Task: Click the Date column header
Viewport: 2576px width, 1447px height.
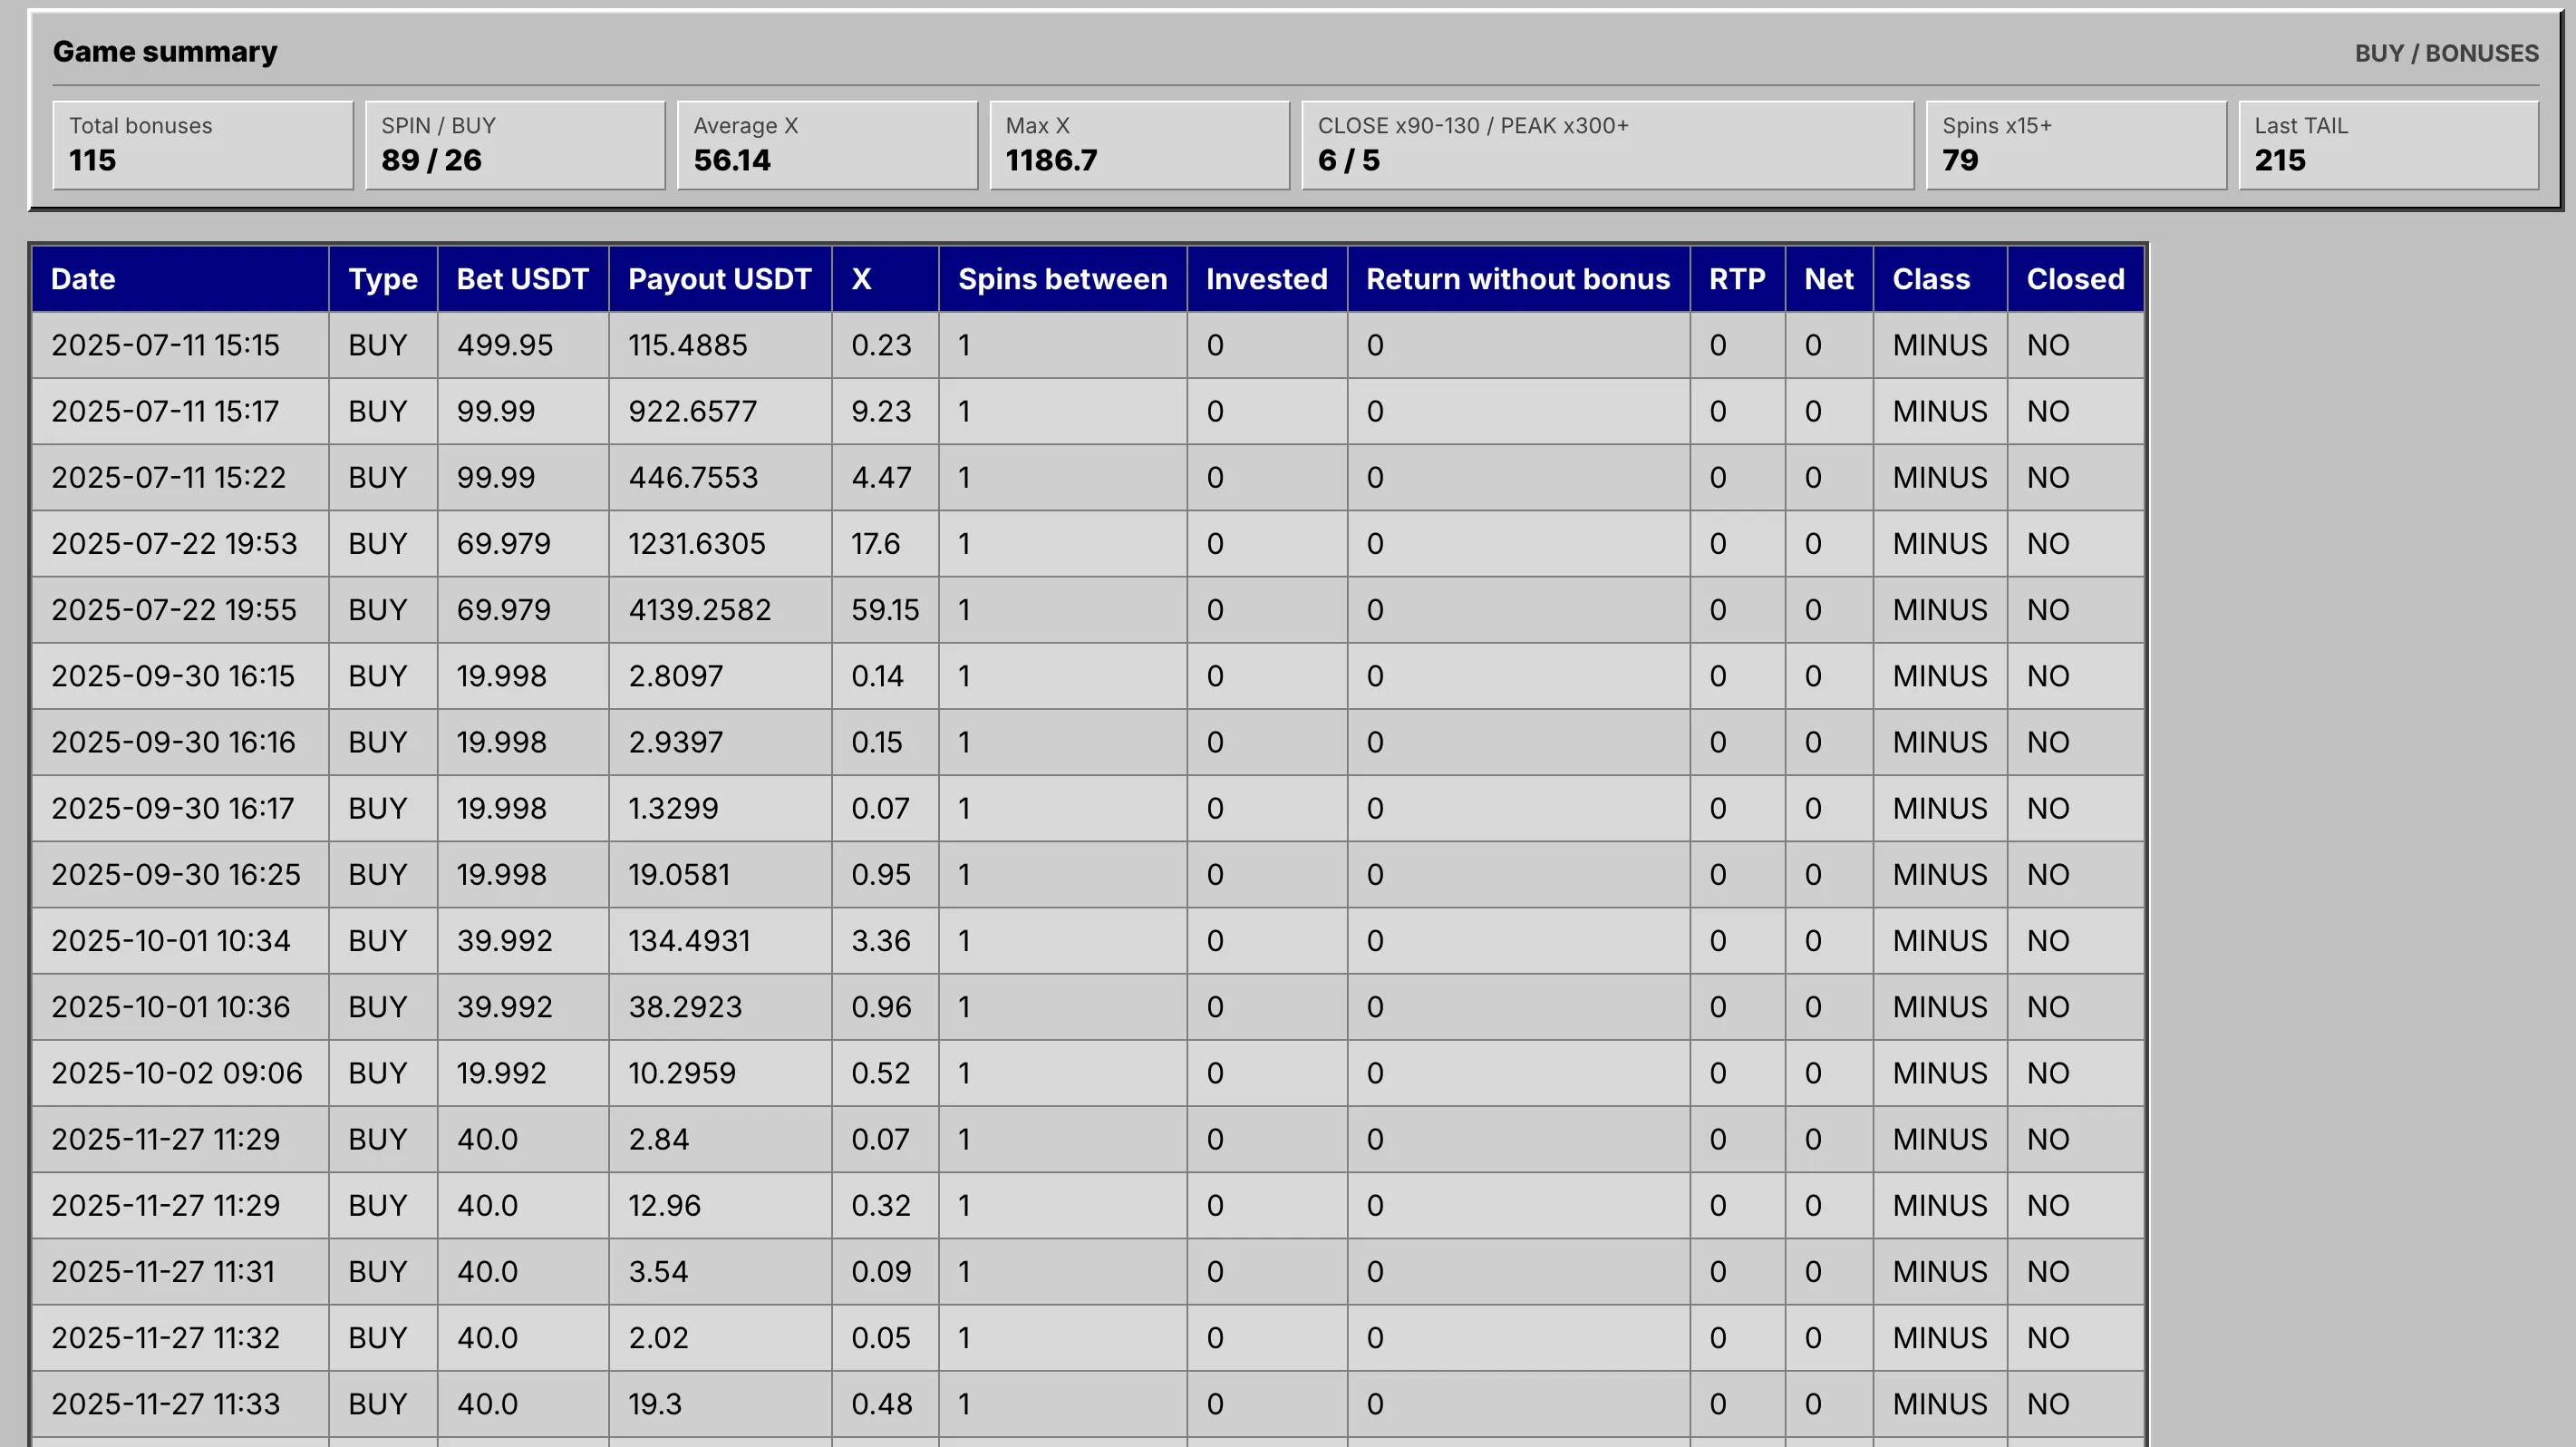Action: [x=180, y=279]
